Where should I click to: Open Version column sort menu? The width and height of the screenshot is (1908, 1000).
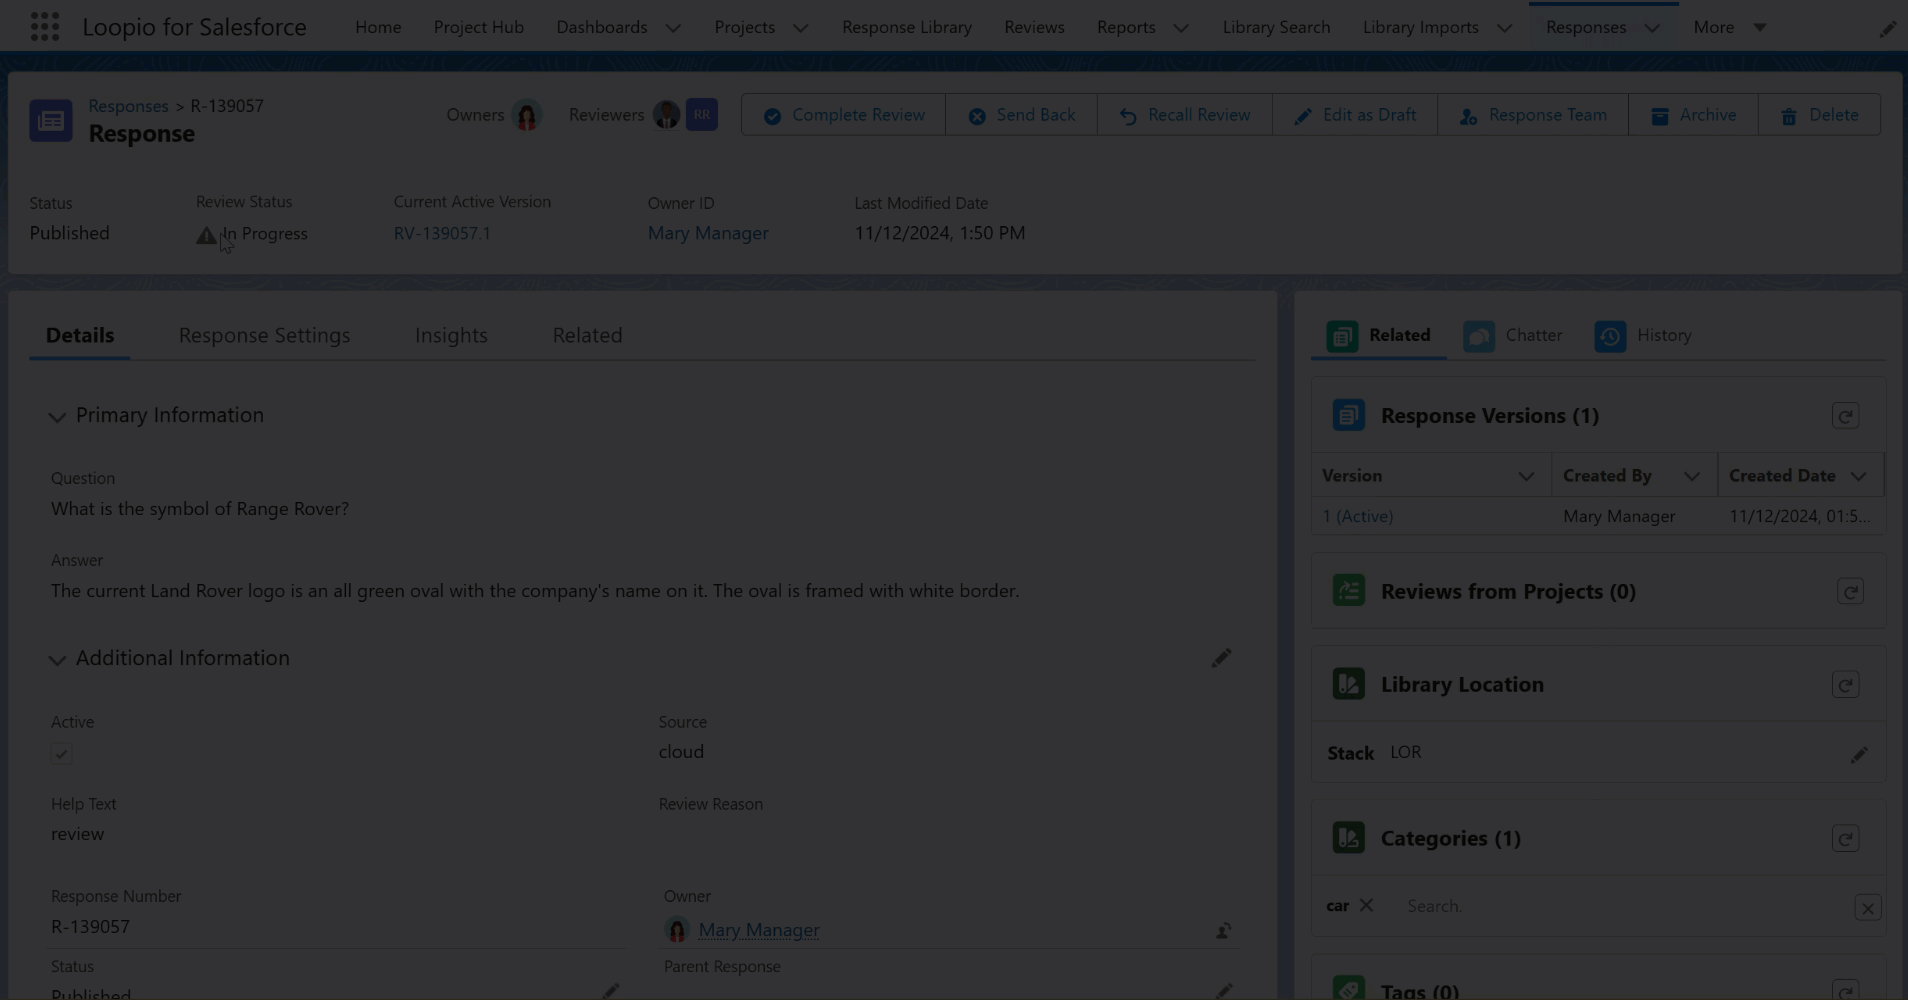pos(1526,477)
